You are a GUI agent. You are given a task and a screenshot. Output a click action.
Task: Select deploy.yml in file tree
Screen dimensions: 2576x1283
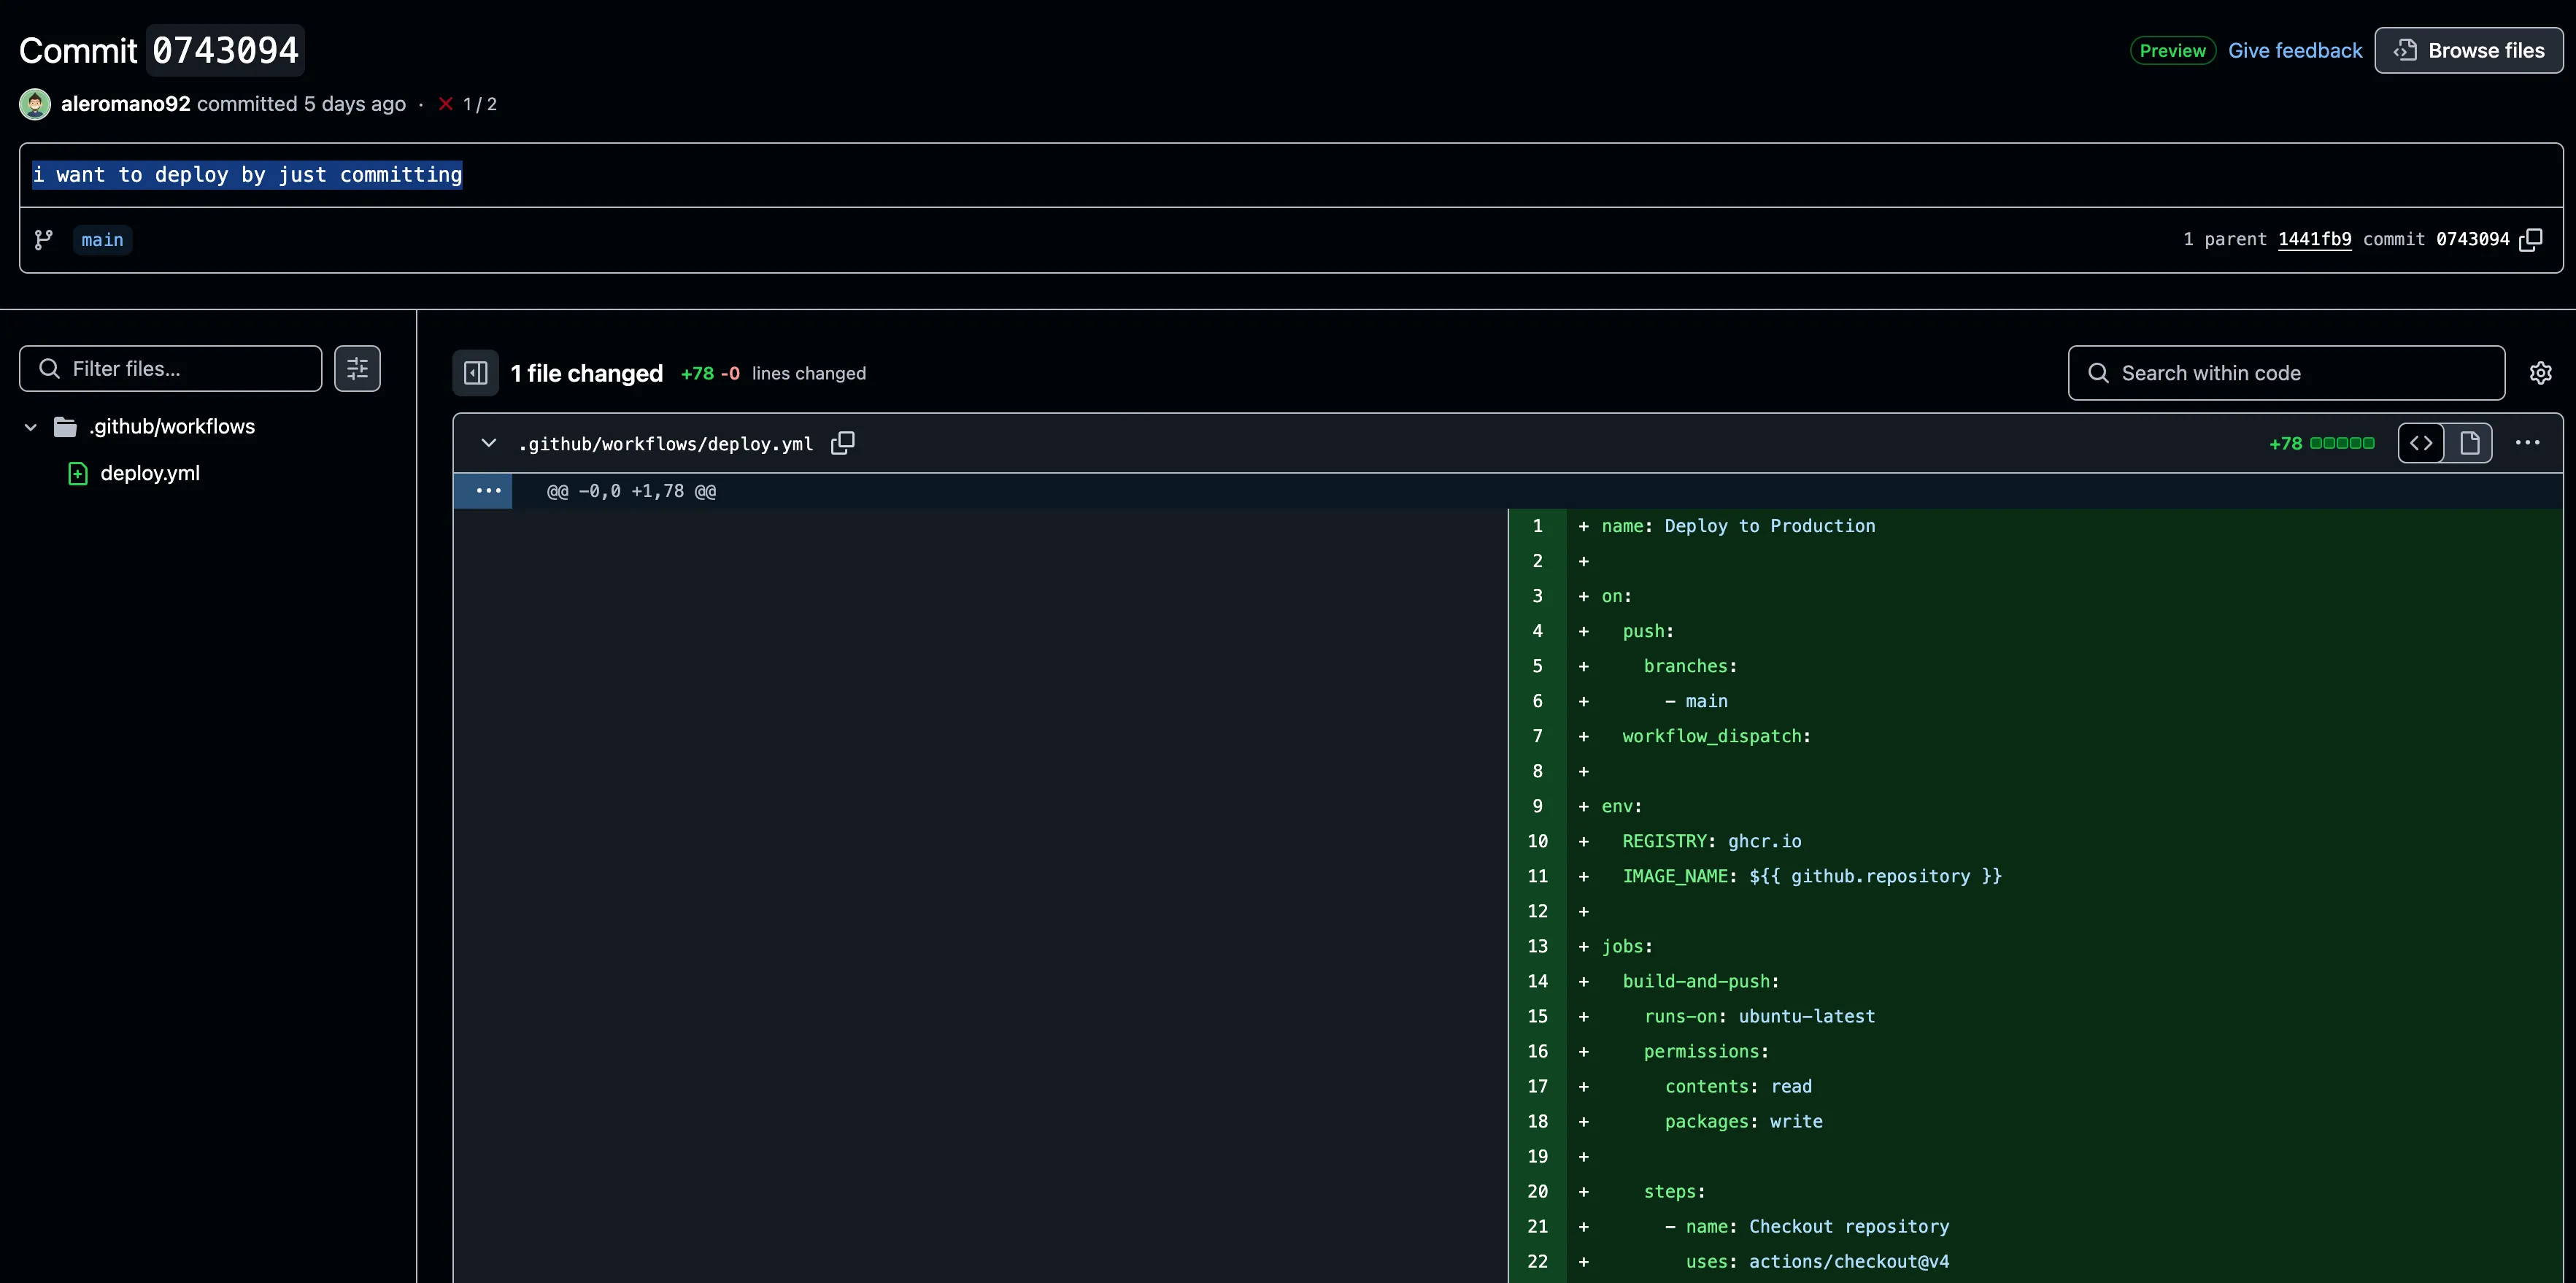pyautogui.click(x=150, y=473)
